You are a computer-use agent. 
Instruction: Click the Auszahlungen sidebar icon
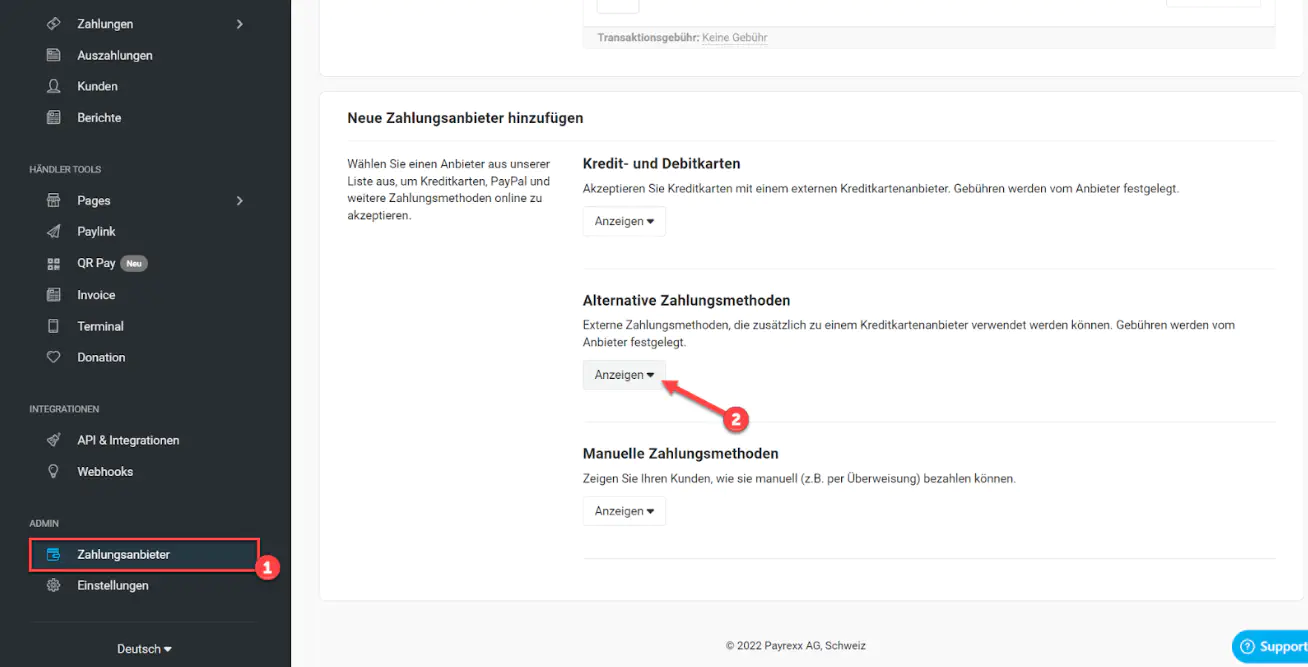[54, 55]
